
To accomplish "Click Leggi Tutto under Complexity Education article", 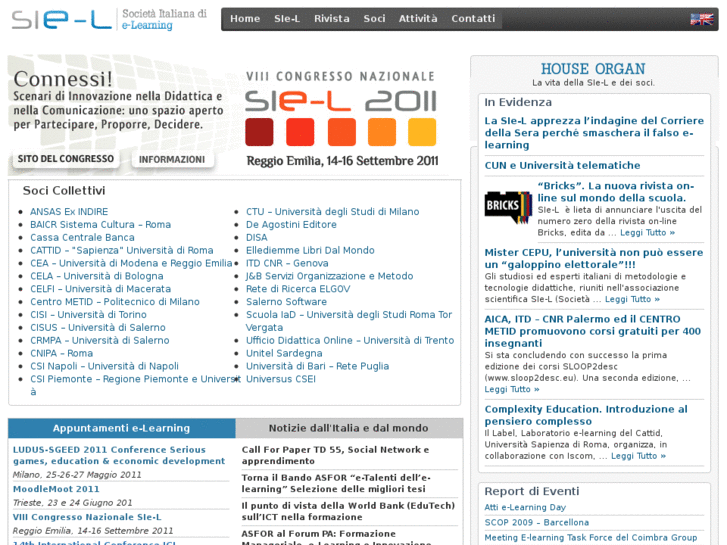I will tap(638, 456).
